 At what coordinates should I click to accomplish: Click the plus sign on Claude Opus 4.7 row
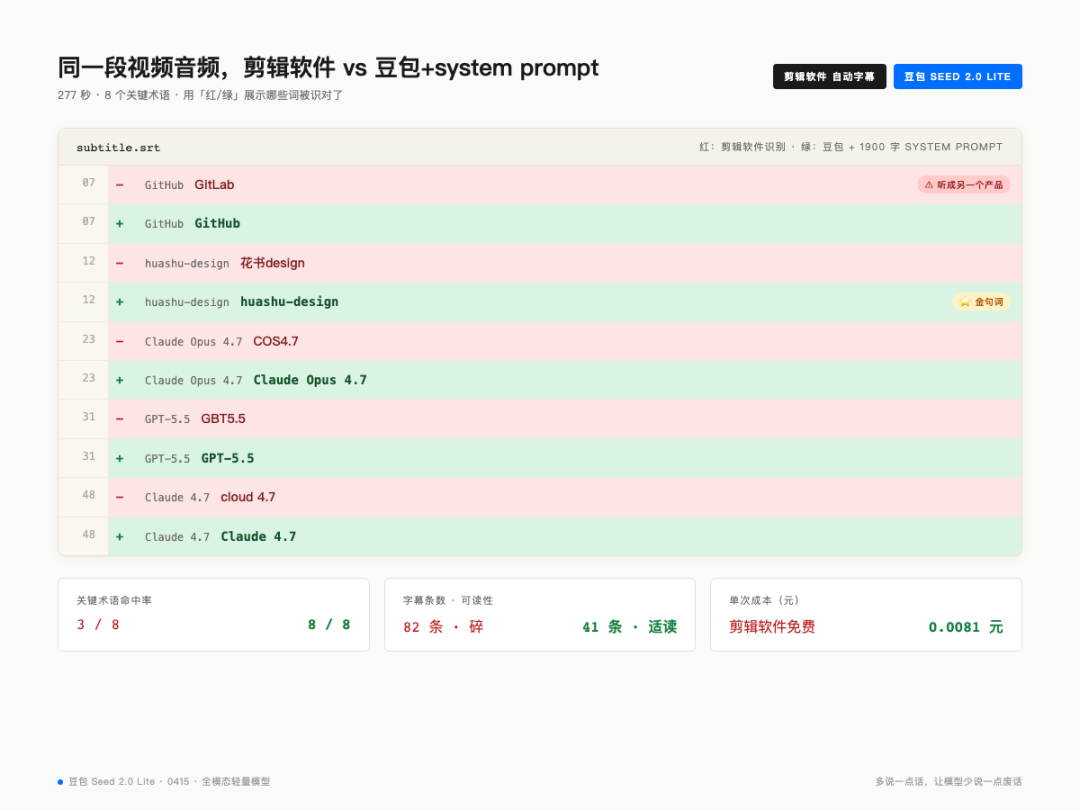pyautogui.click(x=120, y=380)
